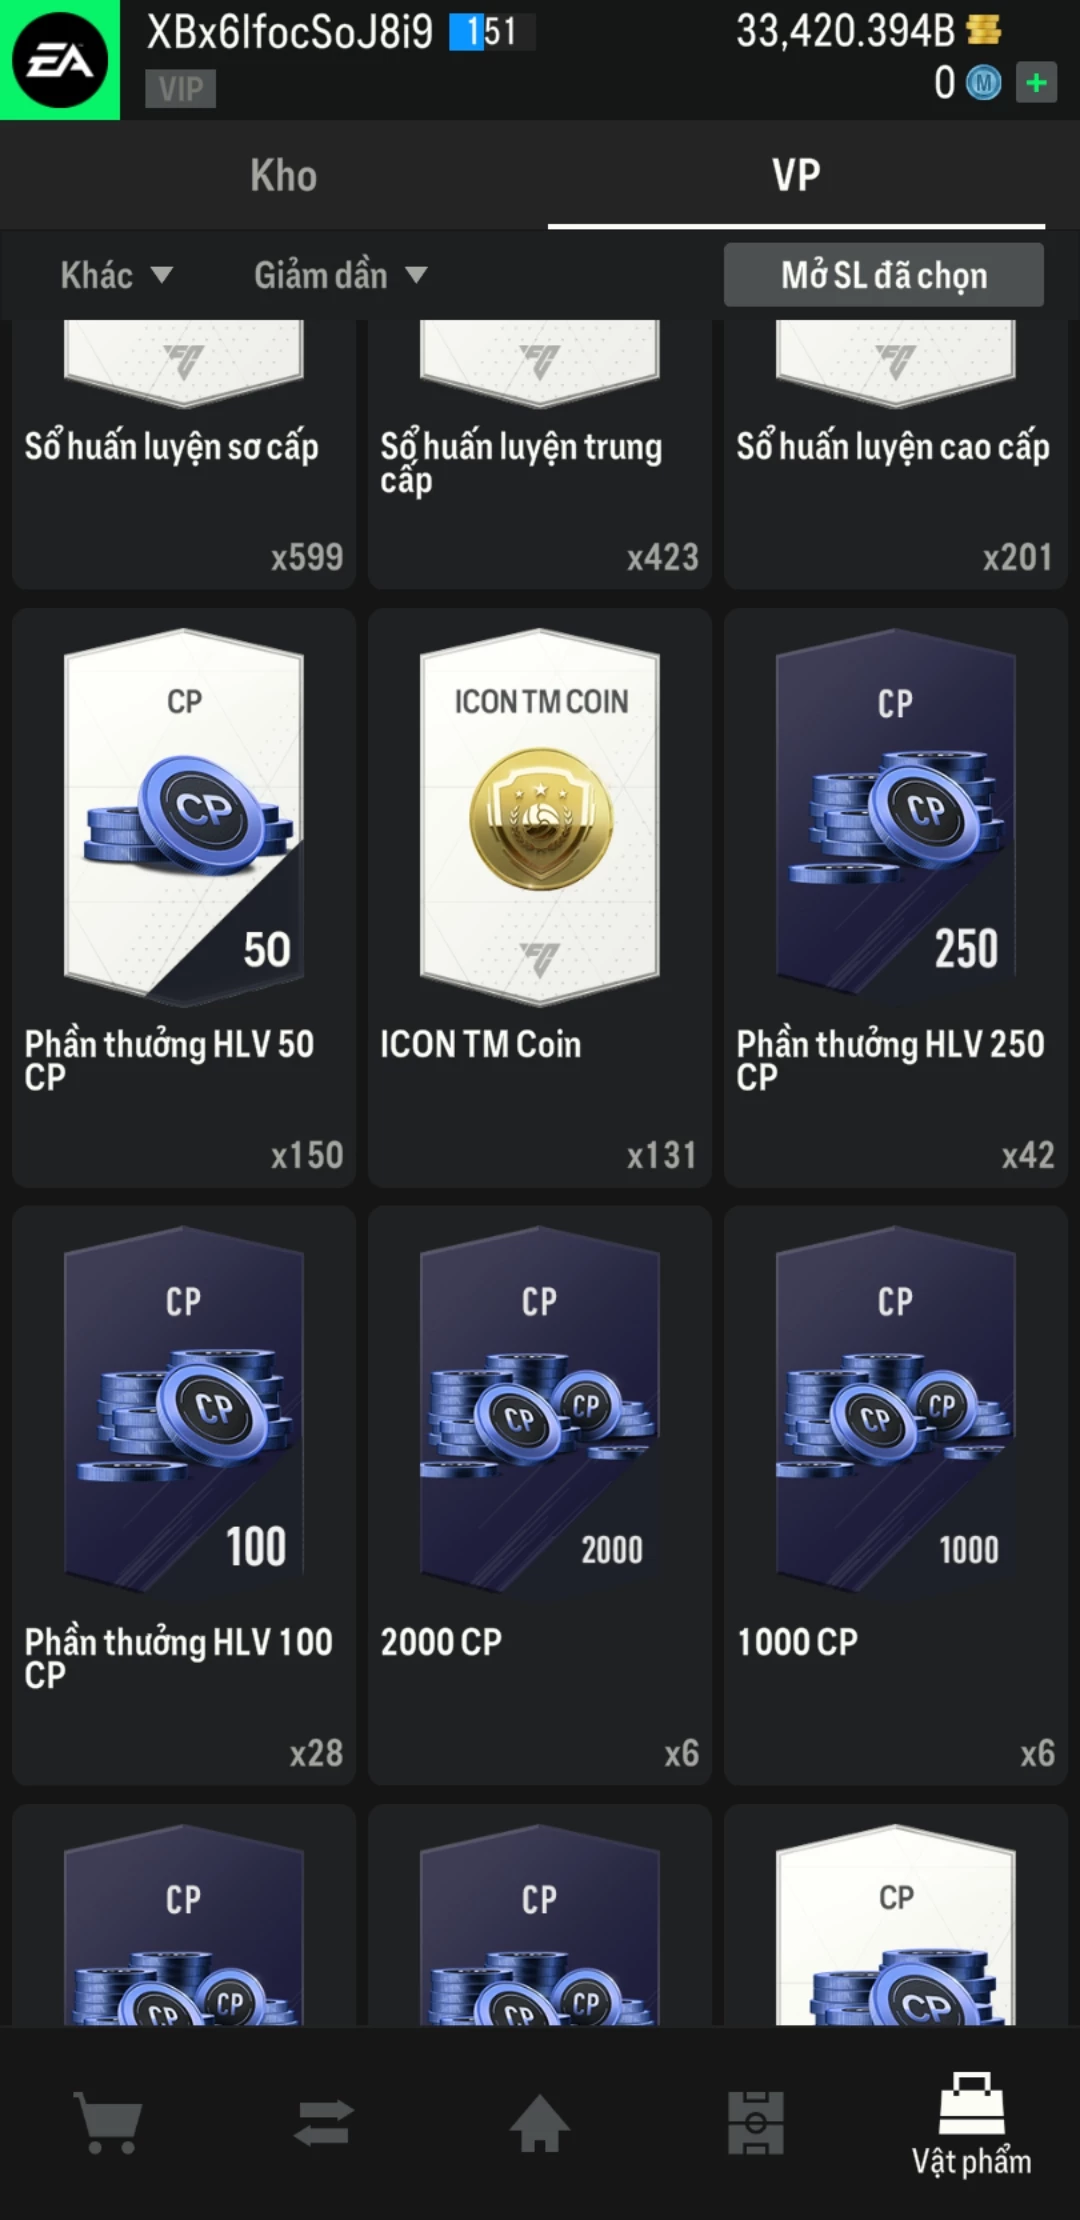This screenshot has height=2220, width=1080.
Task: Select the 2000 CP pack
Action: (x=540, y=1495)
